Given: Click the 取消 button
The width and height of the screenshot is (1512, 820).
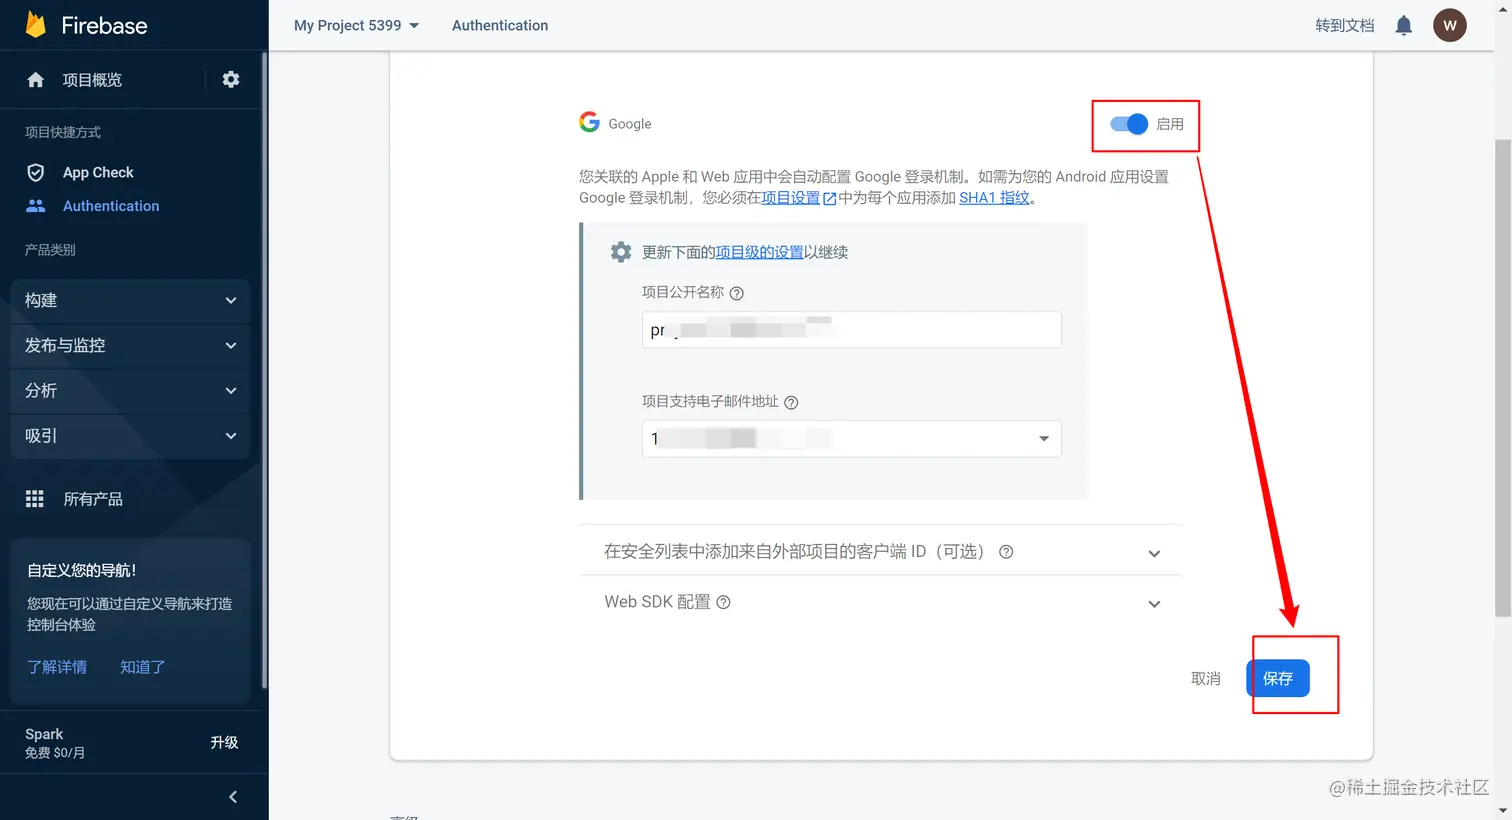Looking at the screenshot, I should point(1206,678).
